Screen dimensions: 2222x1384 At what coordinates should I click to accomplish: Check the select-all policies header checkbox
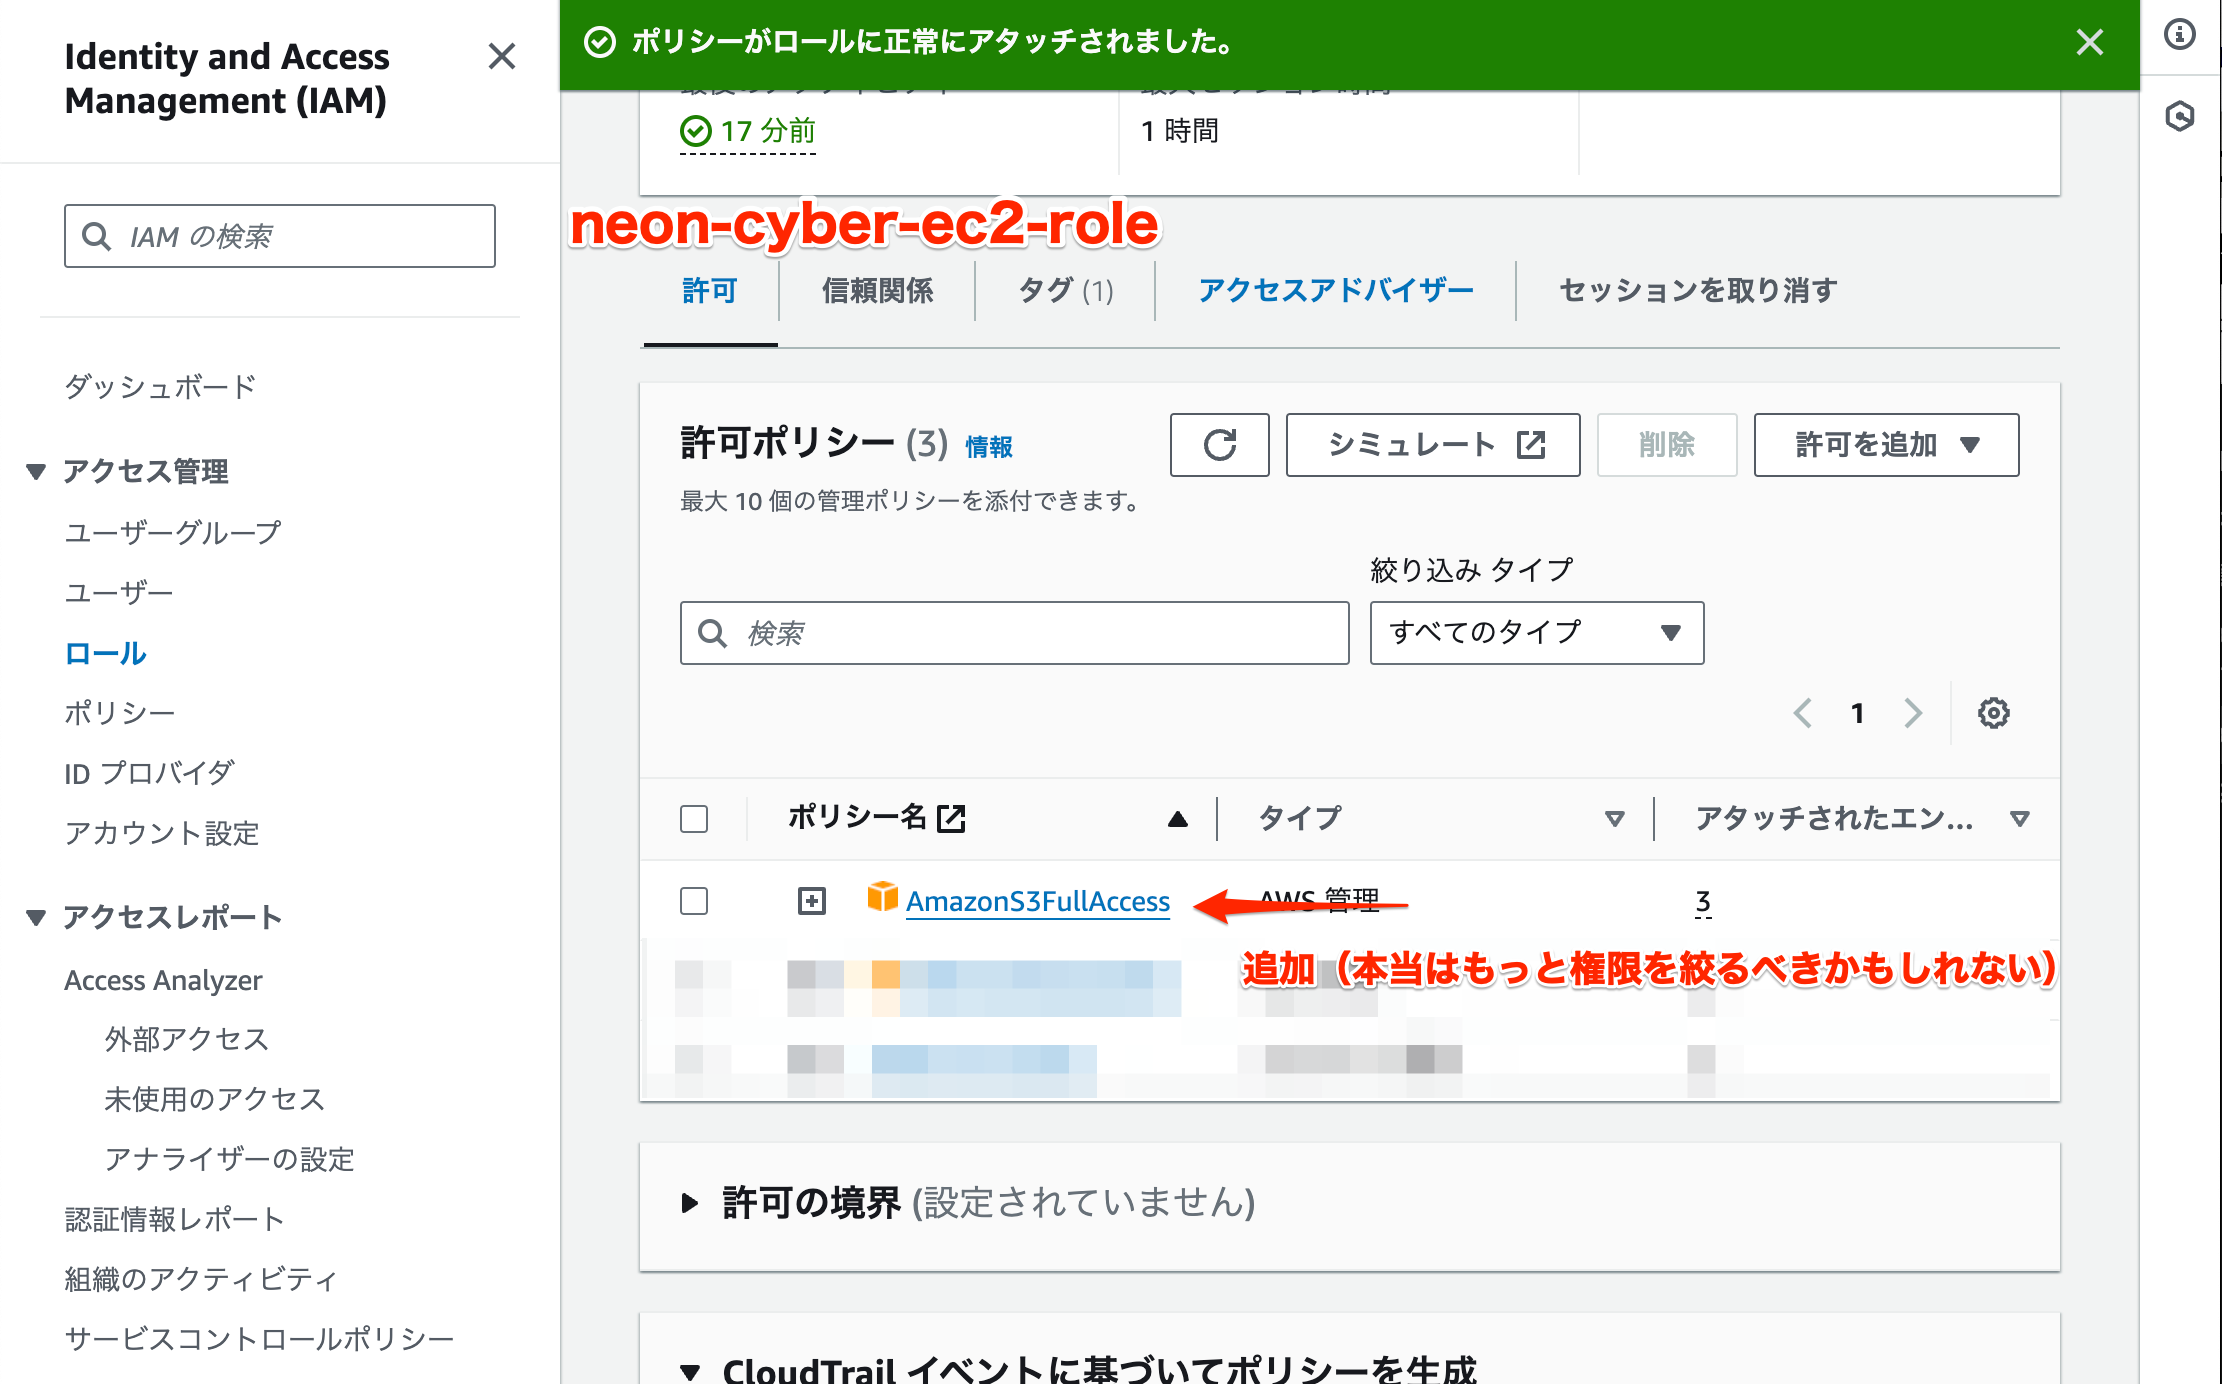click(x=694, y=817)
